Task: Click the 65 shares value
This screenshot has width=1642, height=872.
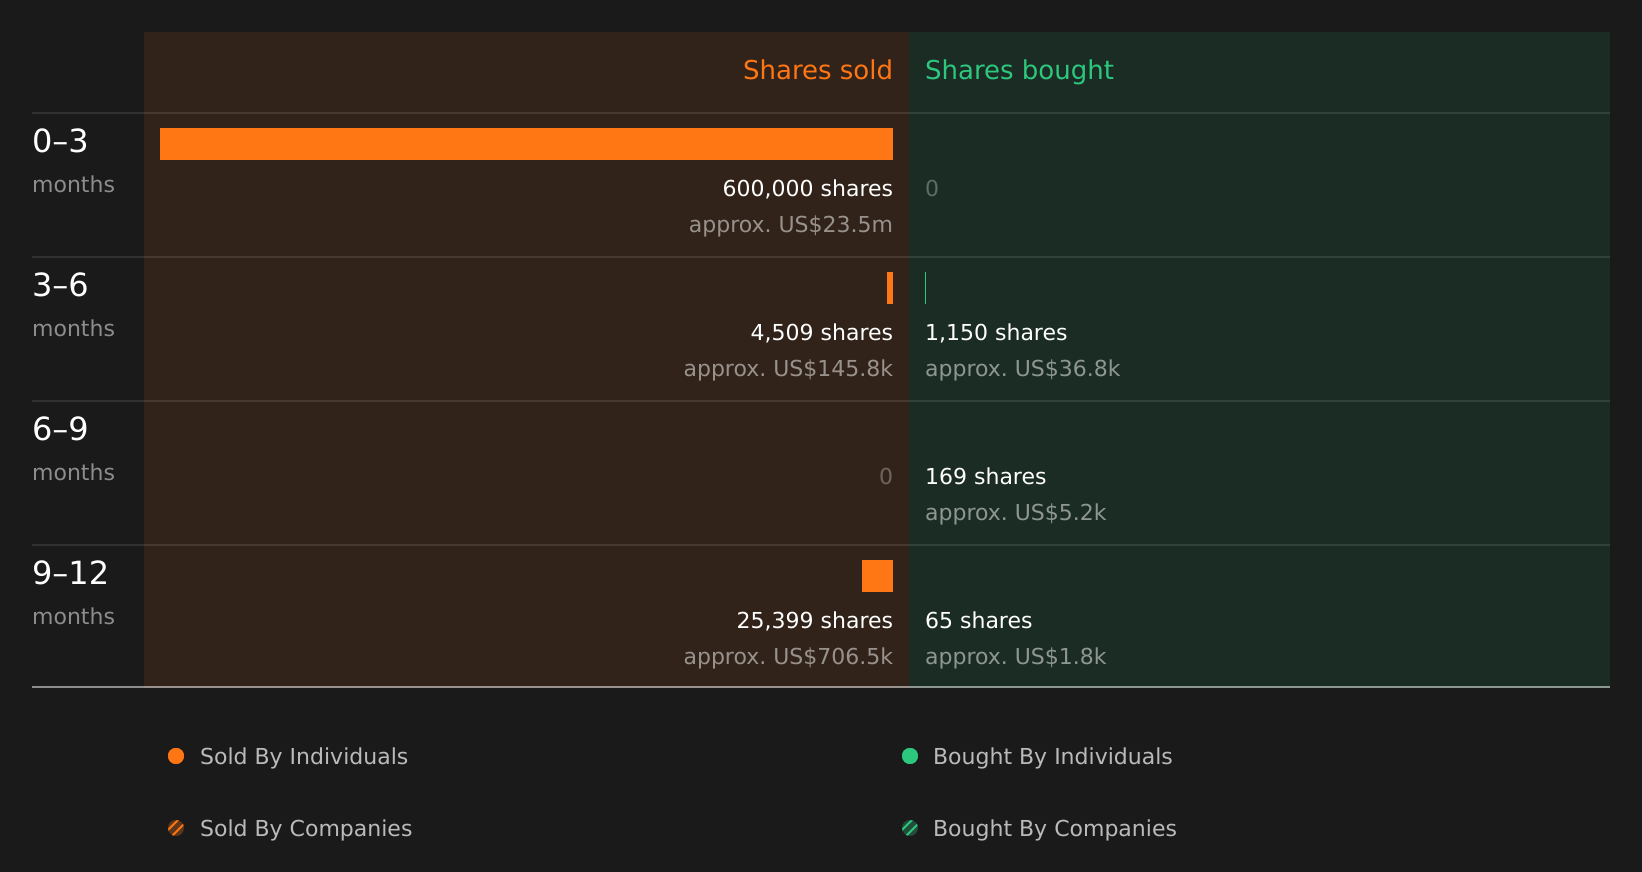Action: [x=978, y=621]
